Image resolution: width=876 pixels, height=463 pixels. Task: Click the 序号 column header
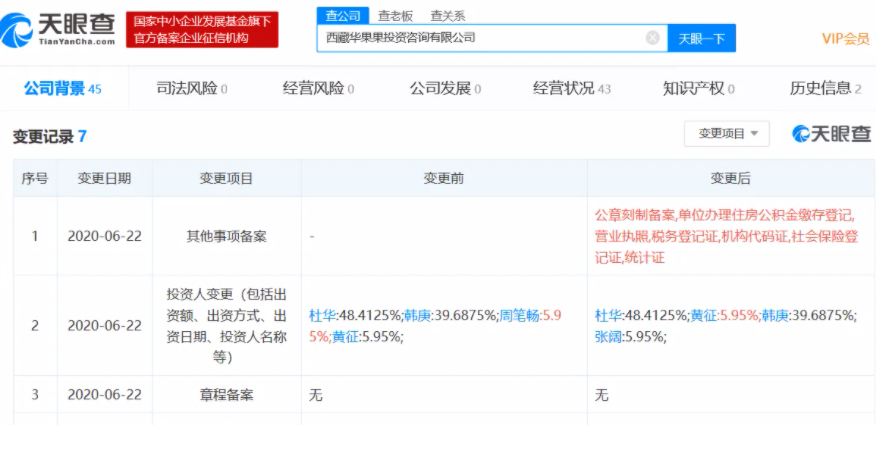35,178
